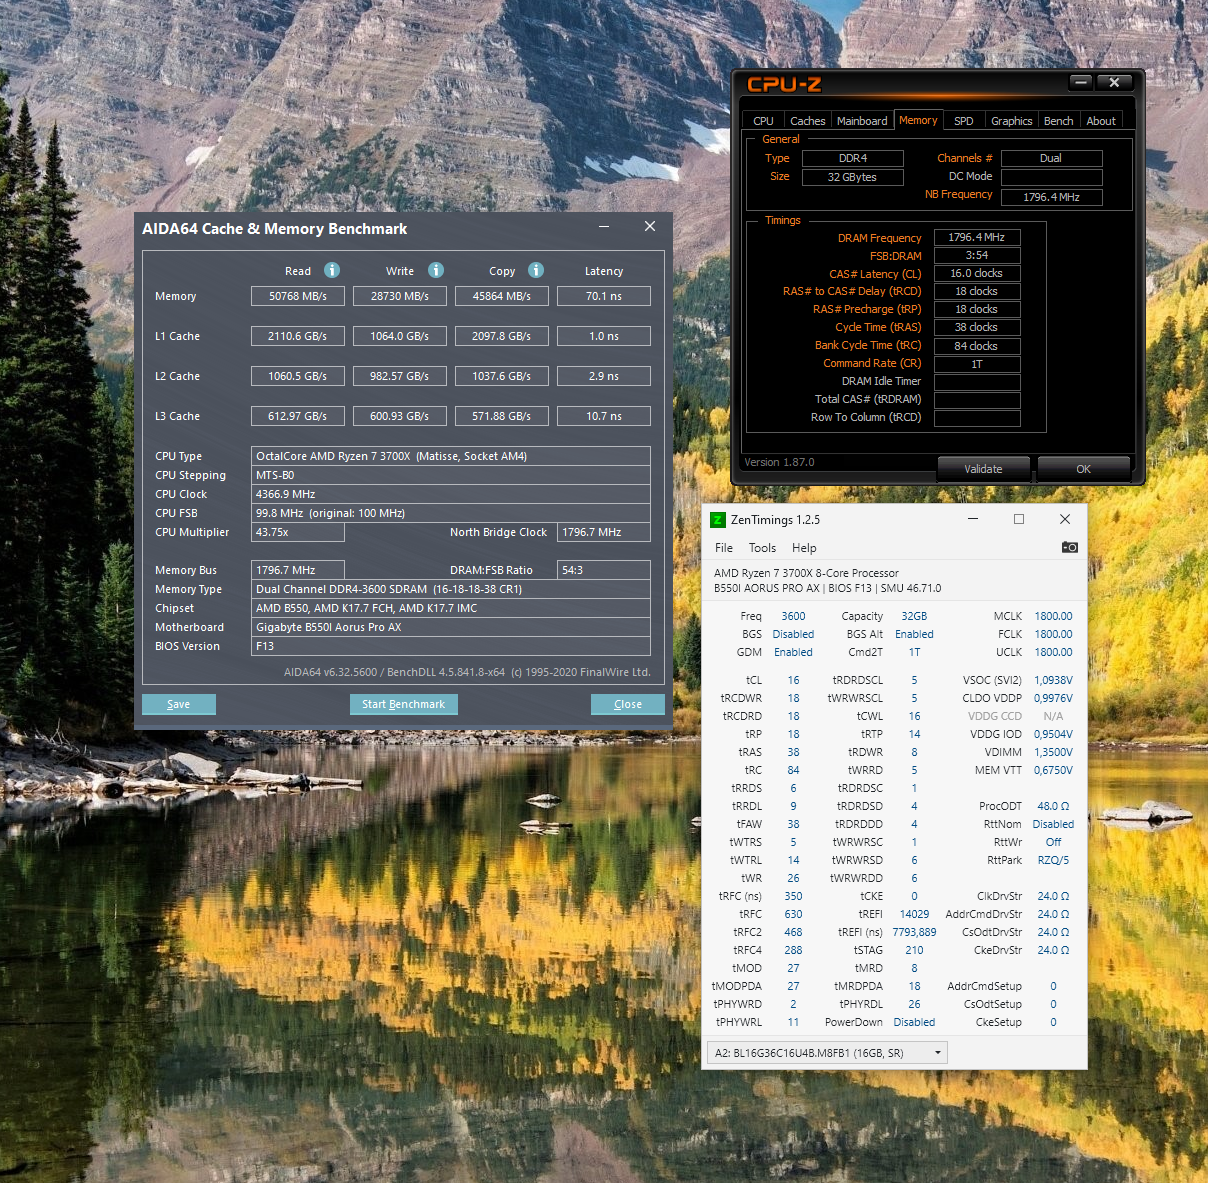Open the Tools menu in ZenTimings
This screenshot has width=1208, height=1183.
tap(762, 548)
